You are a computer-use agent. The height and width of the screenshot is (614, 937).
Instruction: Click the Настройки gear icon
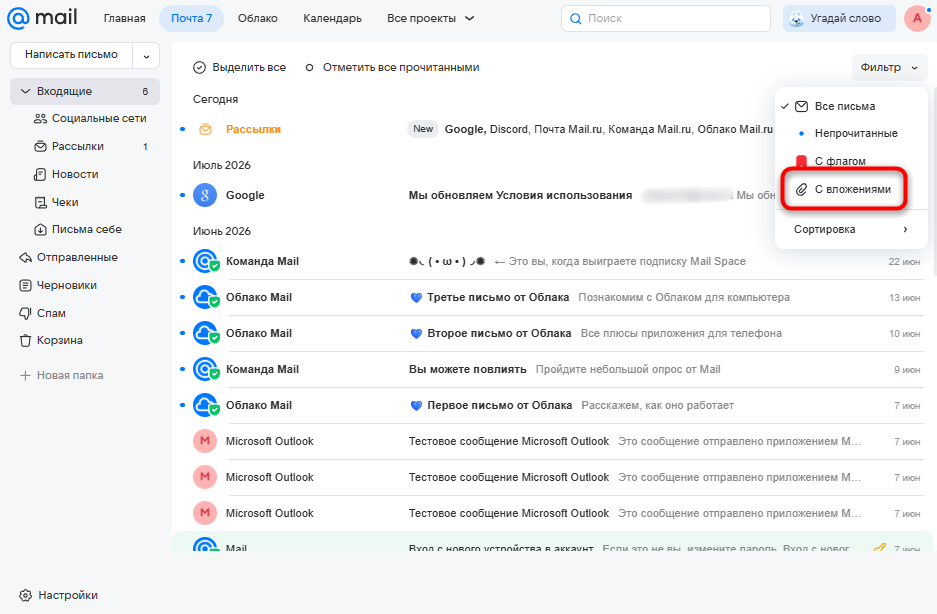tap(25, 595)
